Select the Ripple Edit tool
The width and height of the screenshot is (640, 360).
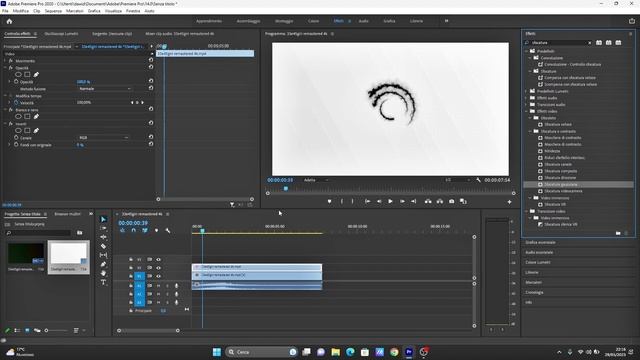[103, 237]
